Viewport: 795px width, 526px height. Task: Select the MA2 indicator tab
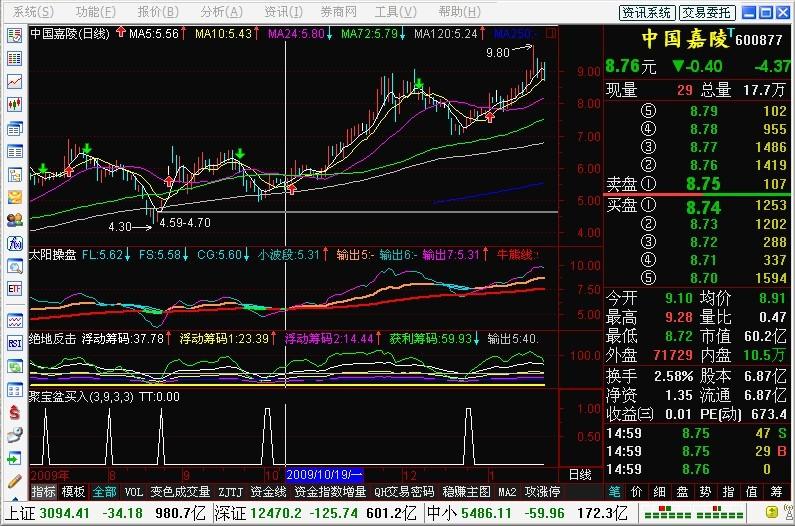(x=507, y=492)
